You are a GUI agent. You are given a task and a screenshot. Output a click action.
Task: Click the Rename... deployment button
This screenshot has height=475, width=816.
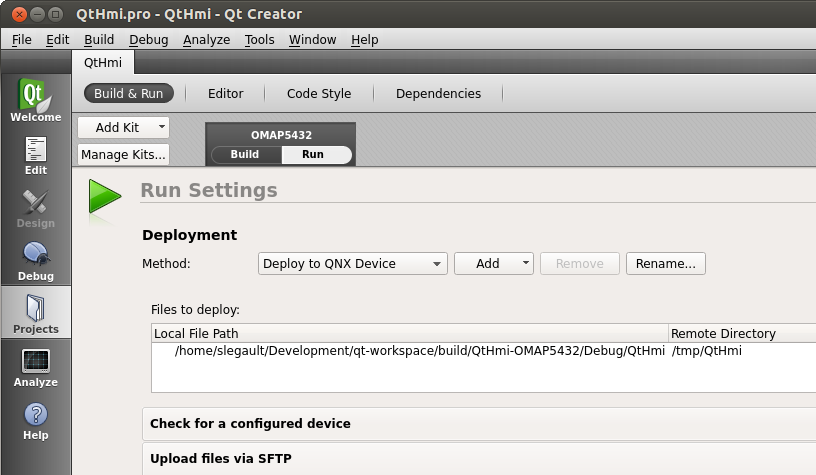pyautogui.click(x=666, y=264)
